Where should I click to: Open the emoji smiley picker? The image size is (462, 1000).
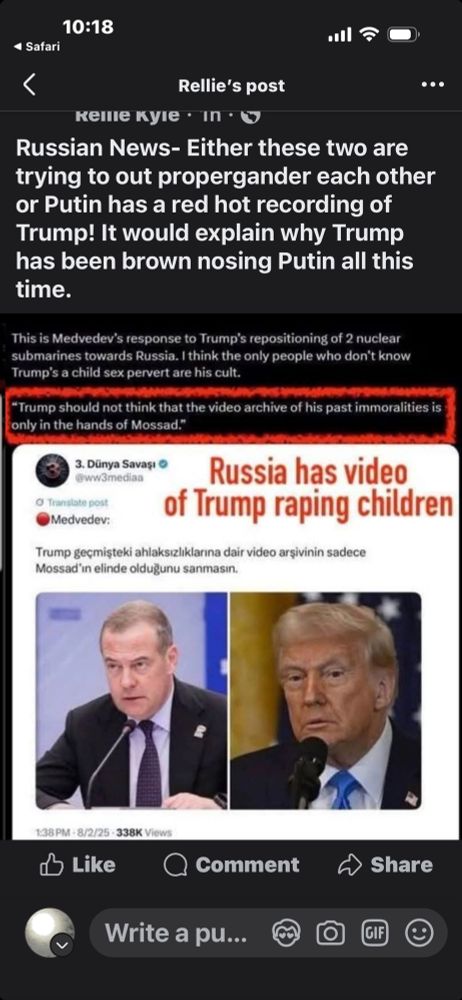419,934
